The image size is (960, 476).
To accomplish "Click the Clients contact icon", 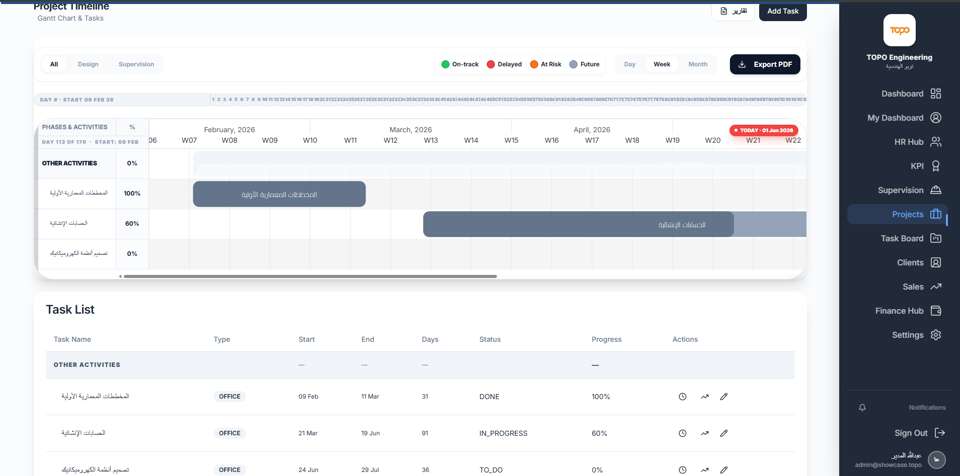I will (935, 262).
